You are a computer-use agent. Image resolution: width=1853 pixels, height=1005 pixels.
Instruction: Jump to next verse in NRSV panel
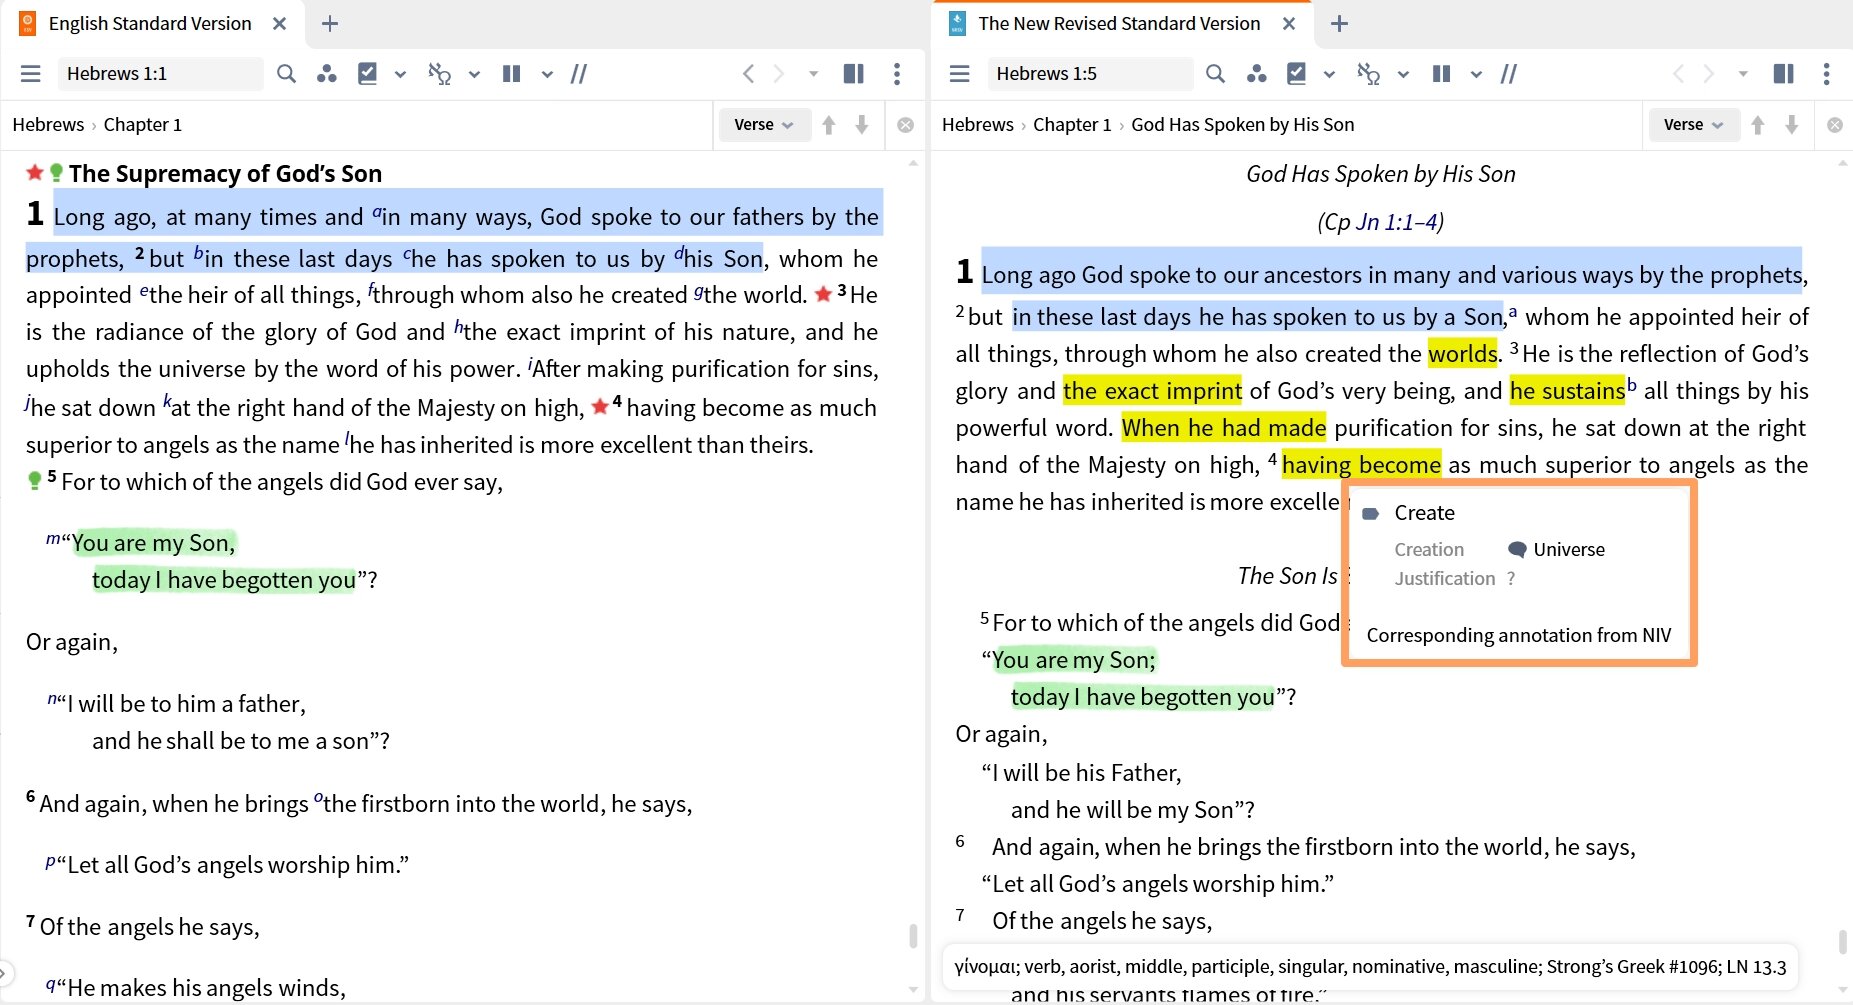[x=1792, y=125]
